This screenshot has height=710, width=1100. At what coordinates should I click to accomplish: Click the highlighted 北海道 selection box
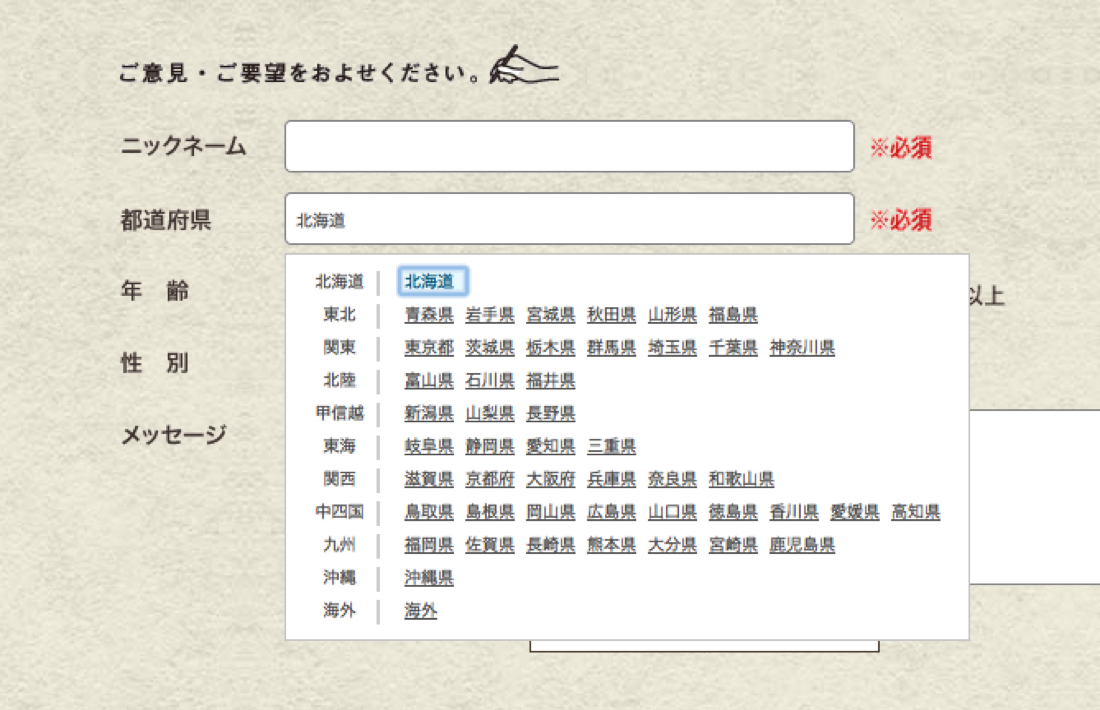click(x=431, y=282)
